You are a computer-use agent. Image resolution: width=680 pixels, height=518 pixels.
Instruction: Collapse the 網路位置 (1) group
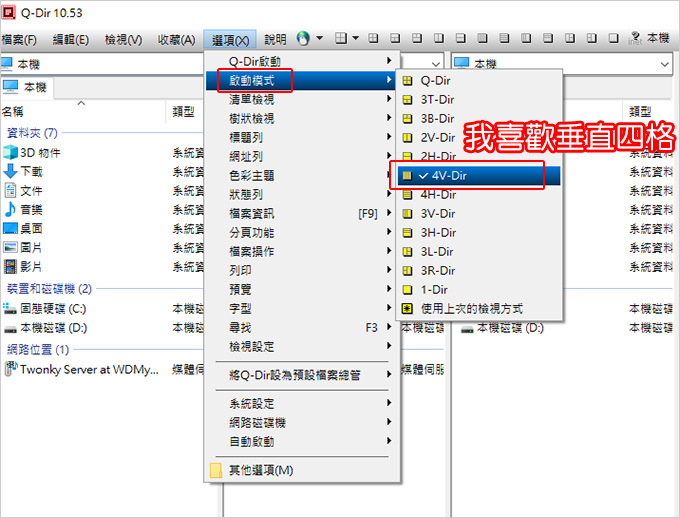tap(38, 349)
